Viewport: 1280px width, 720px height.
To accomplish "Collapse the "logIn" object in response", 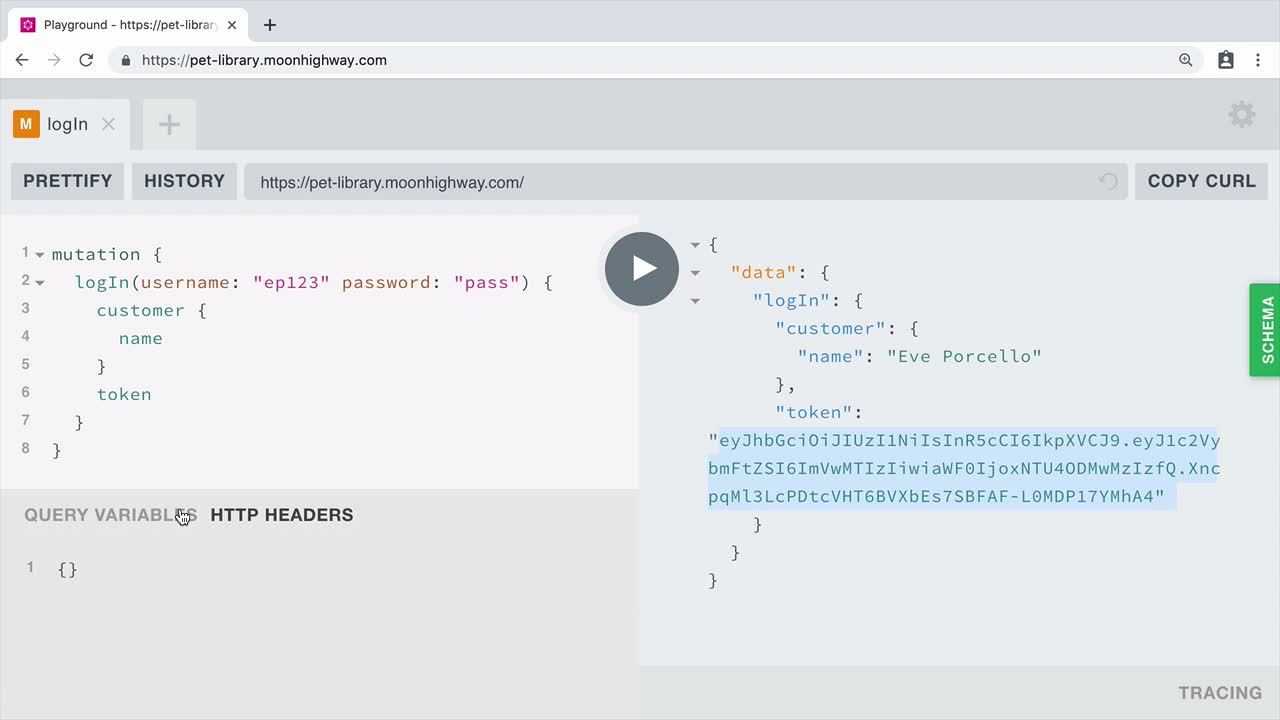I will click(695, 300).
